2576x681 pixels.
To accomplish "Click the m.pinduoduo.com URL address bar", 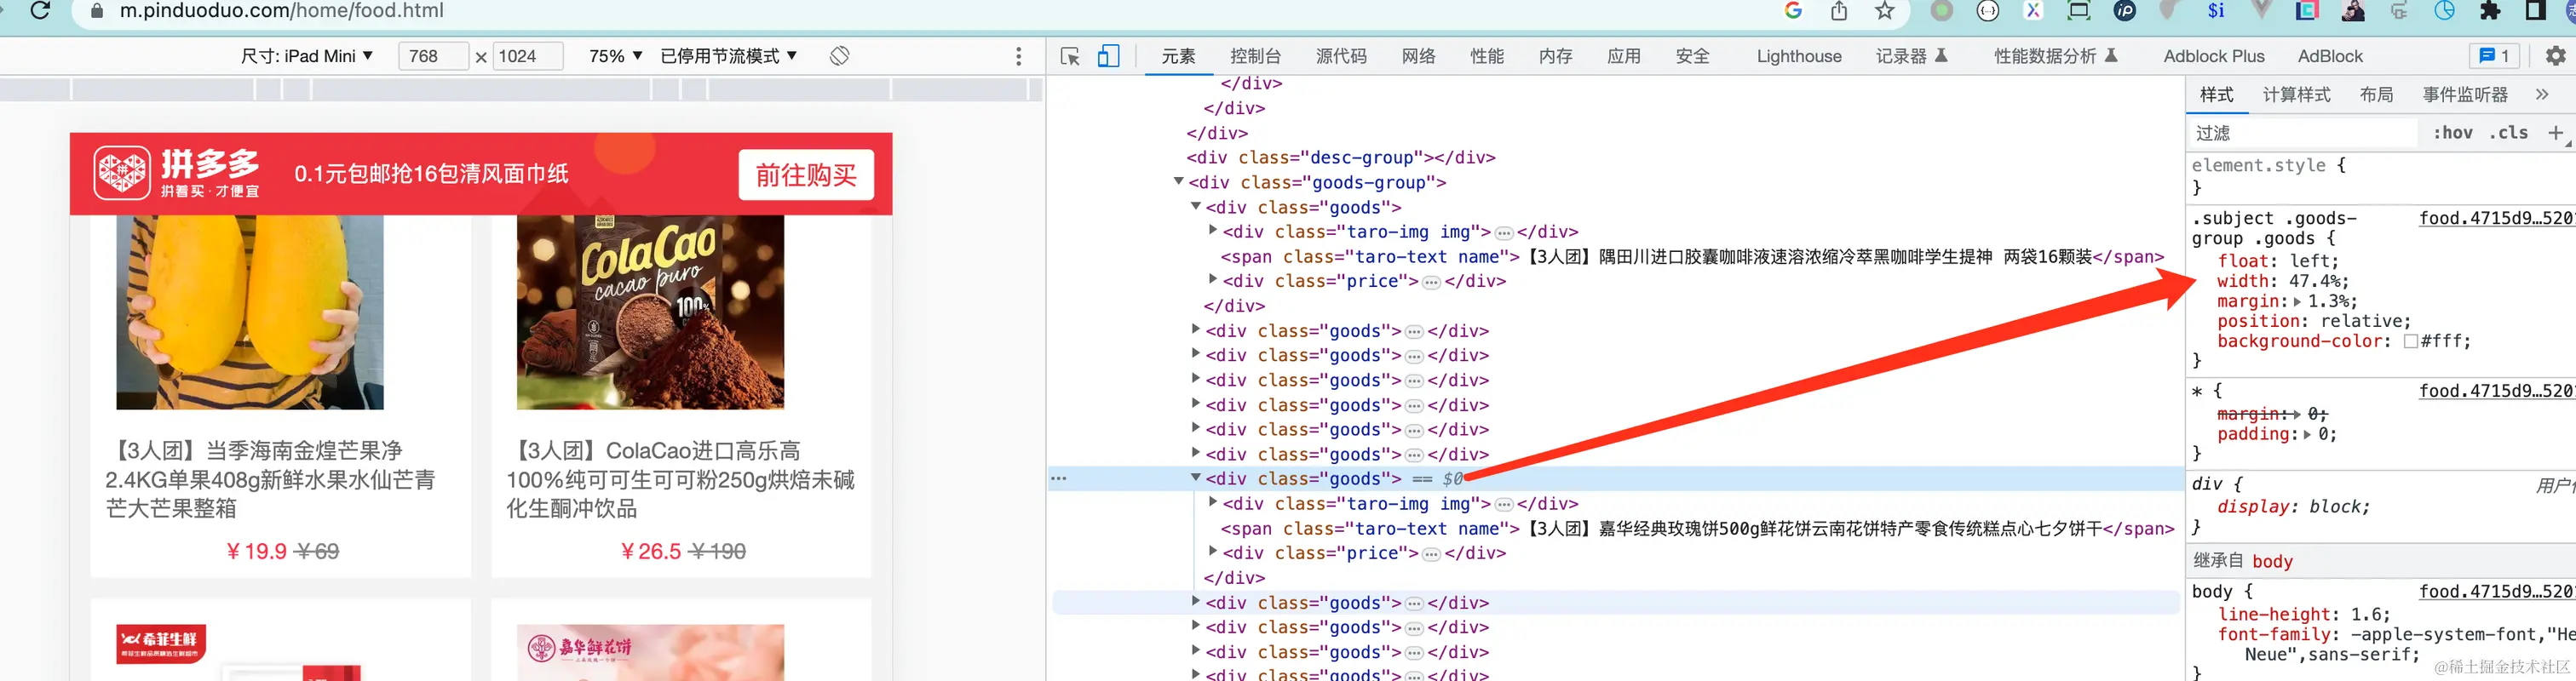I will pyautogui.click(x=281, y=11).
